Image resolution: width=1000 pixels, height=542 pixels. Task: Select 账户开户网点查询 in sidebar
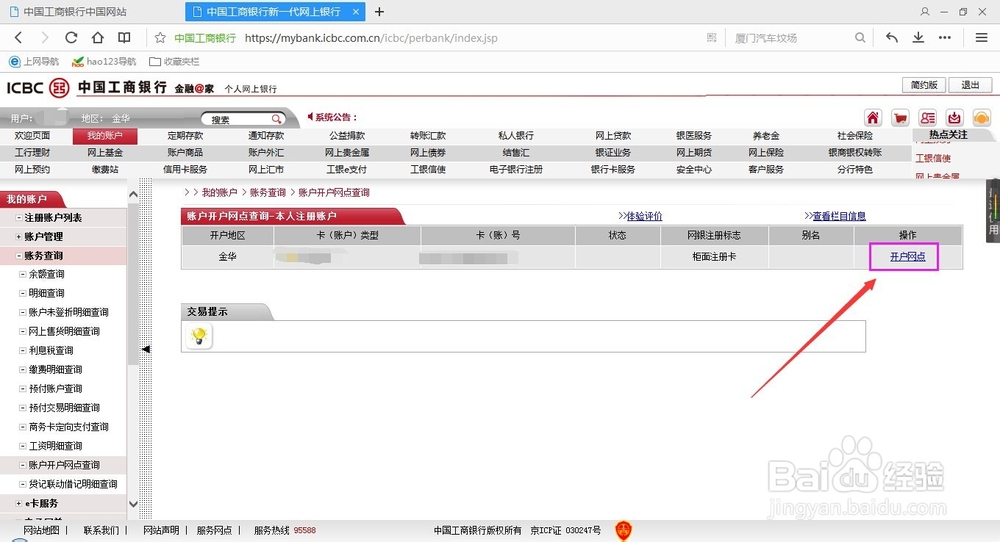click(x=64, y=465)
